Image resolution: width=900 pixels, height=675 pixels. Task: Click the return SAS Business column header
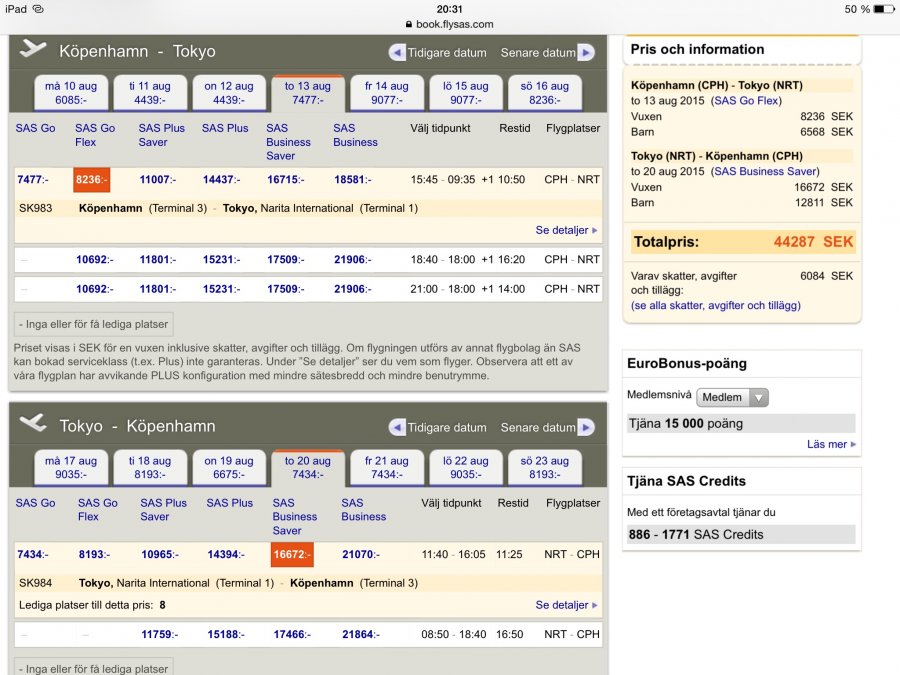pos(363,510)
